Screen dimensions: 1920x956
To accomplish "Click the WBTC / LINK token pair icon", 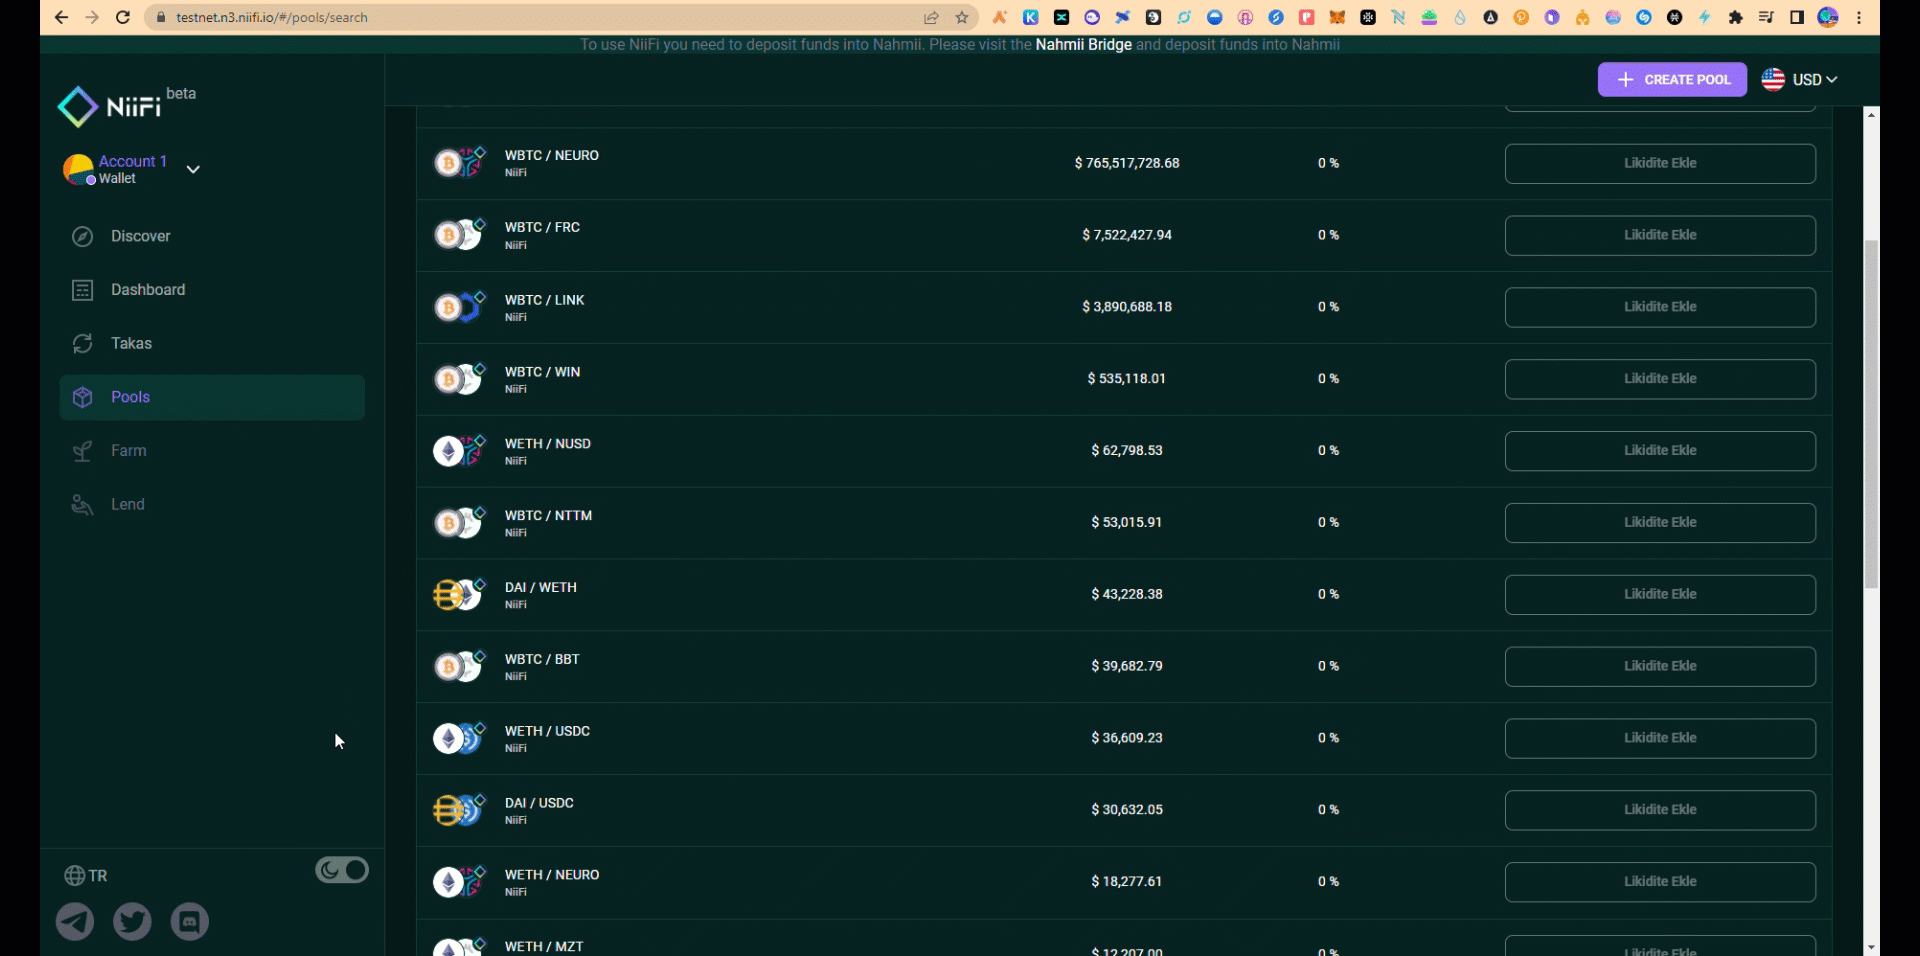I will pyautogui.click(x=459, y=306).
